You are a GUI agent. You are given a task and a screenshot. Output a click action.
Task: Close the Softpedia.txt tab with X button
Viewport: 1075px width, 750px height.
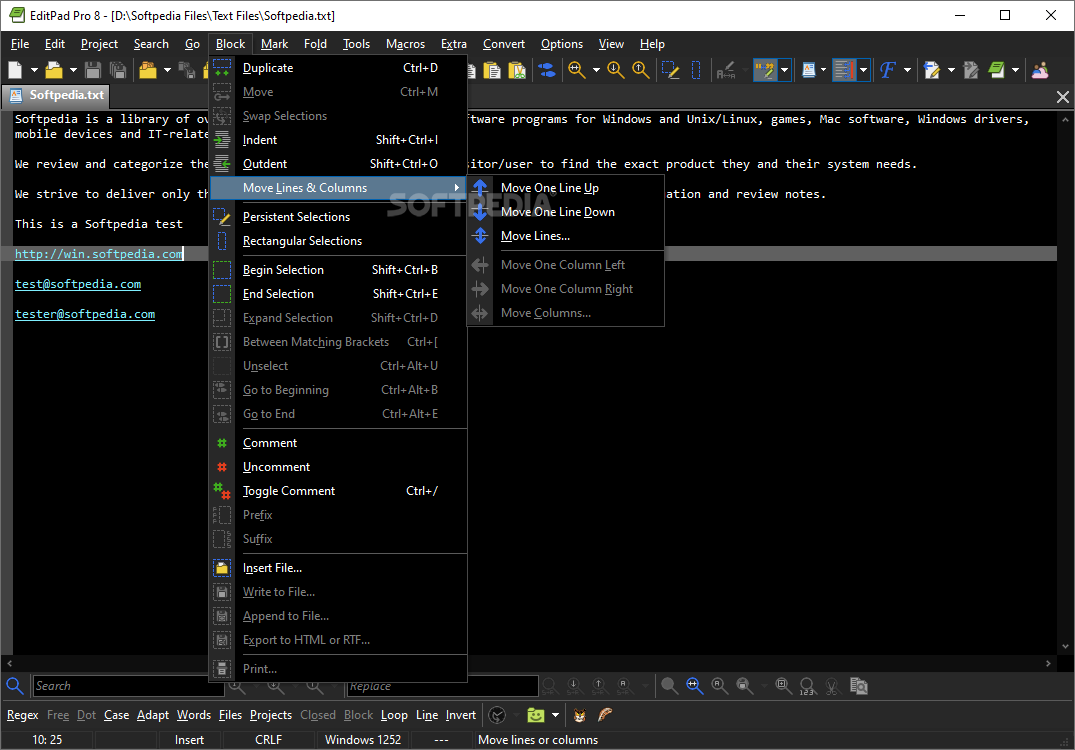(1063, 97)
